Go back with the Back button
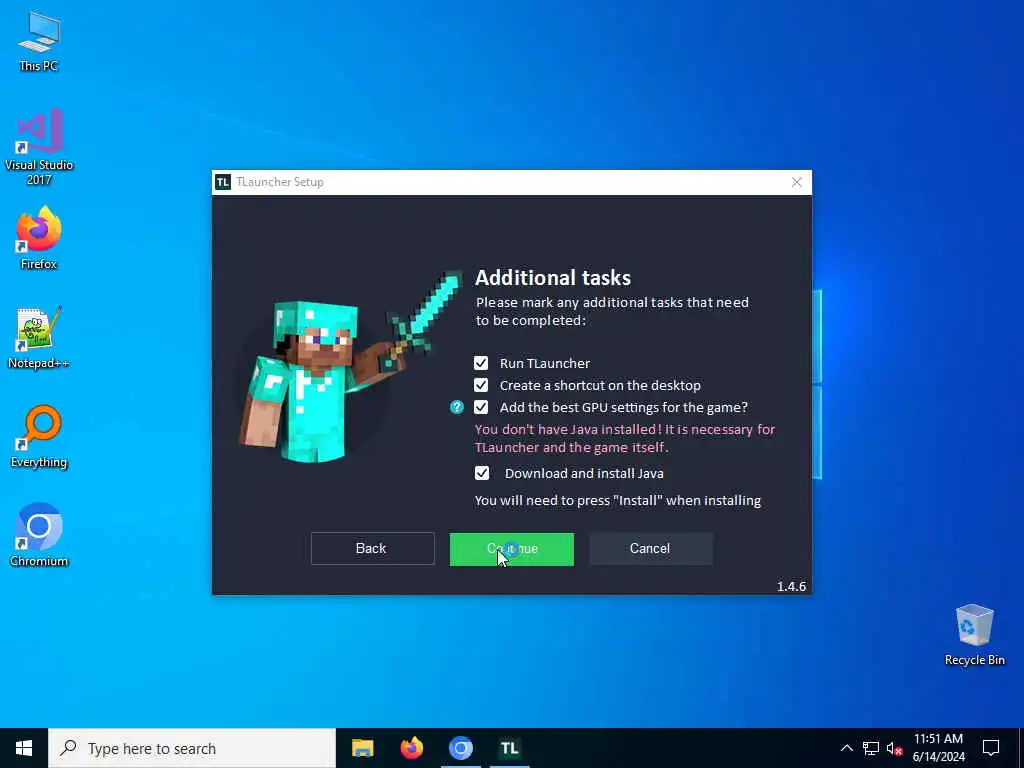 coord(372,549)
